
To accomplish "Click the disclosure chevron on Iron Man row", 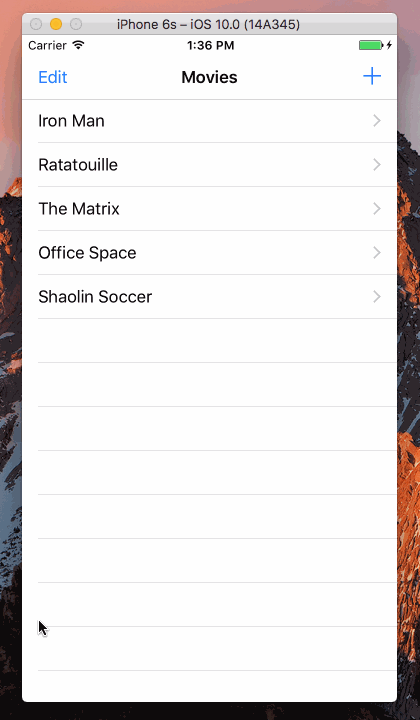I will (x=377, y=121).
